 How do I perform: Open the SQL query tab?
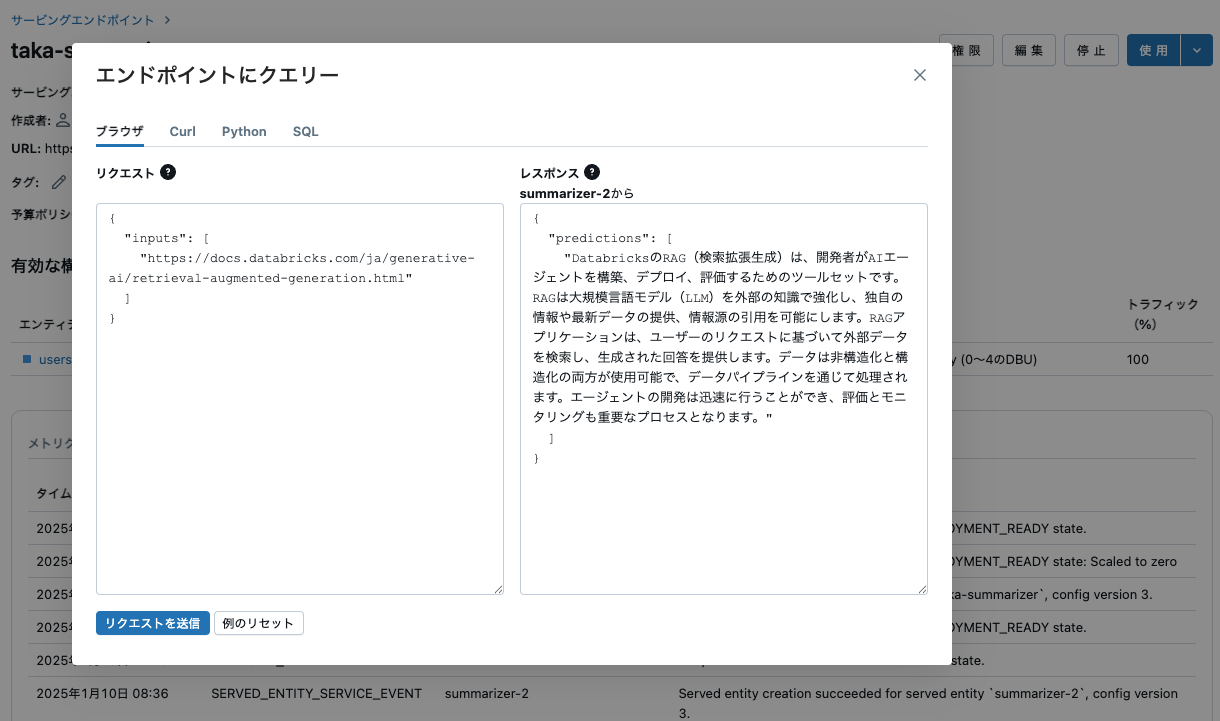click(x=305, y=131)
